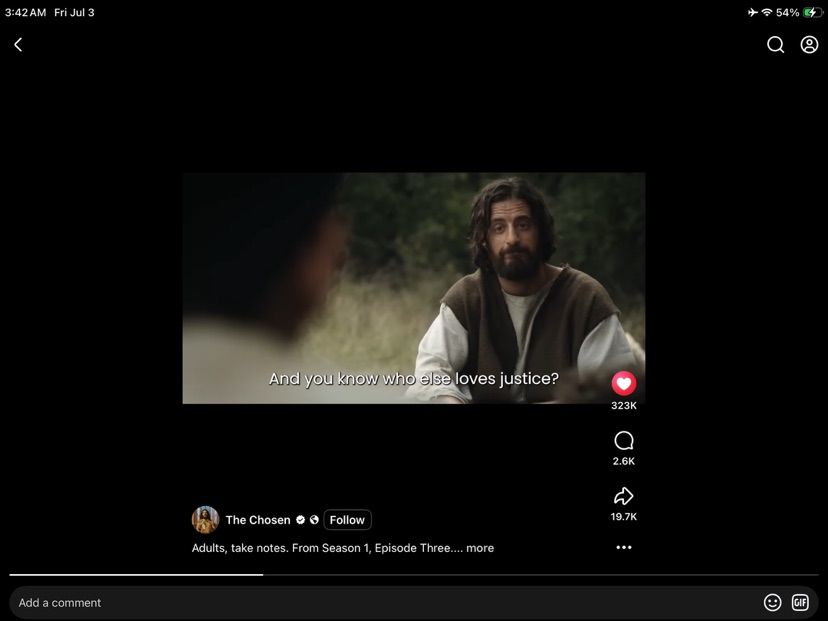The width and height of the screenshot is (828, 621).
Task: Seek on the video progress bar
Action: [414, 575]
